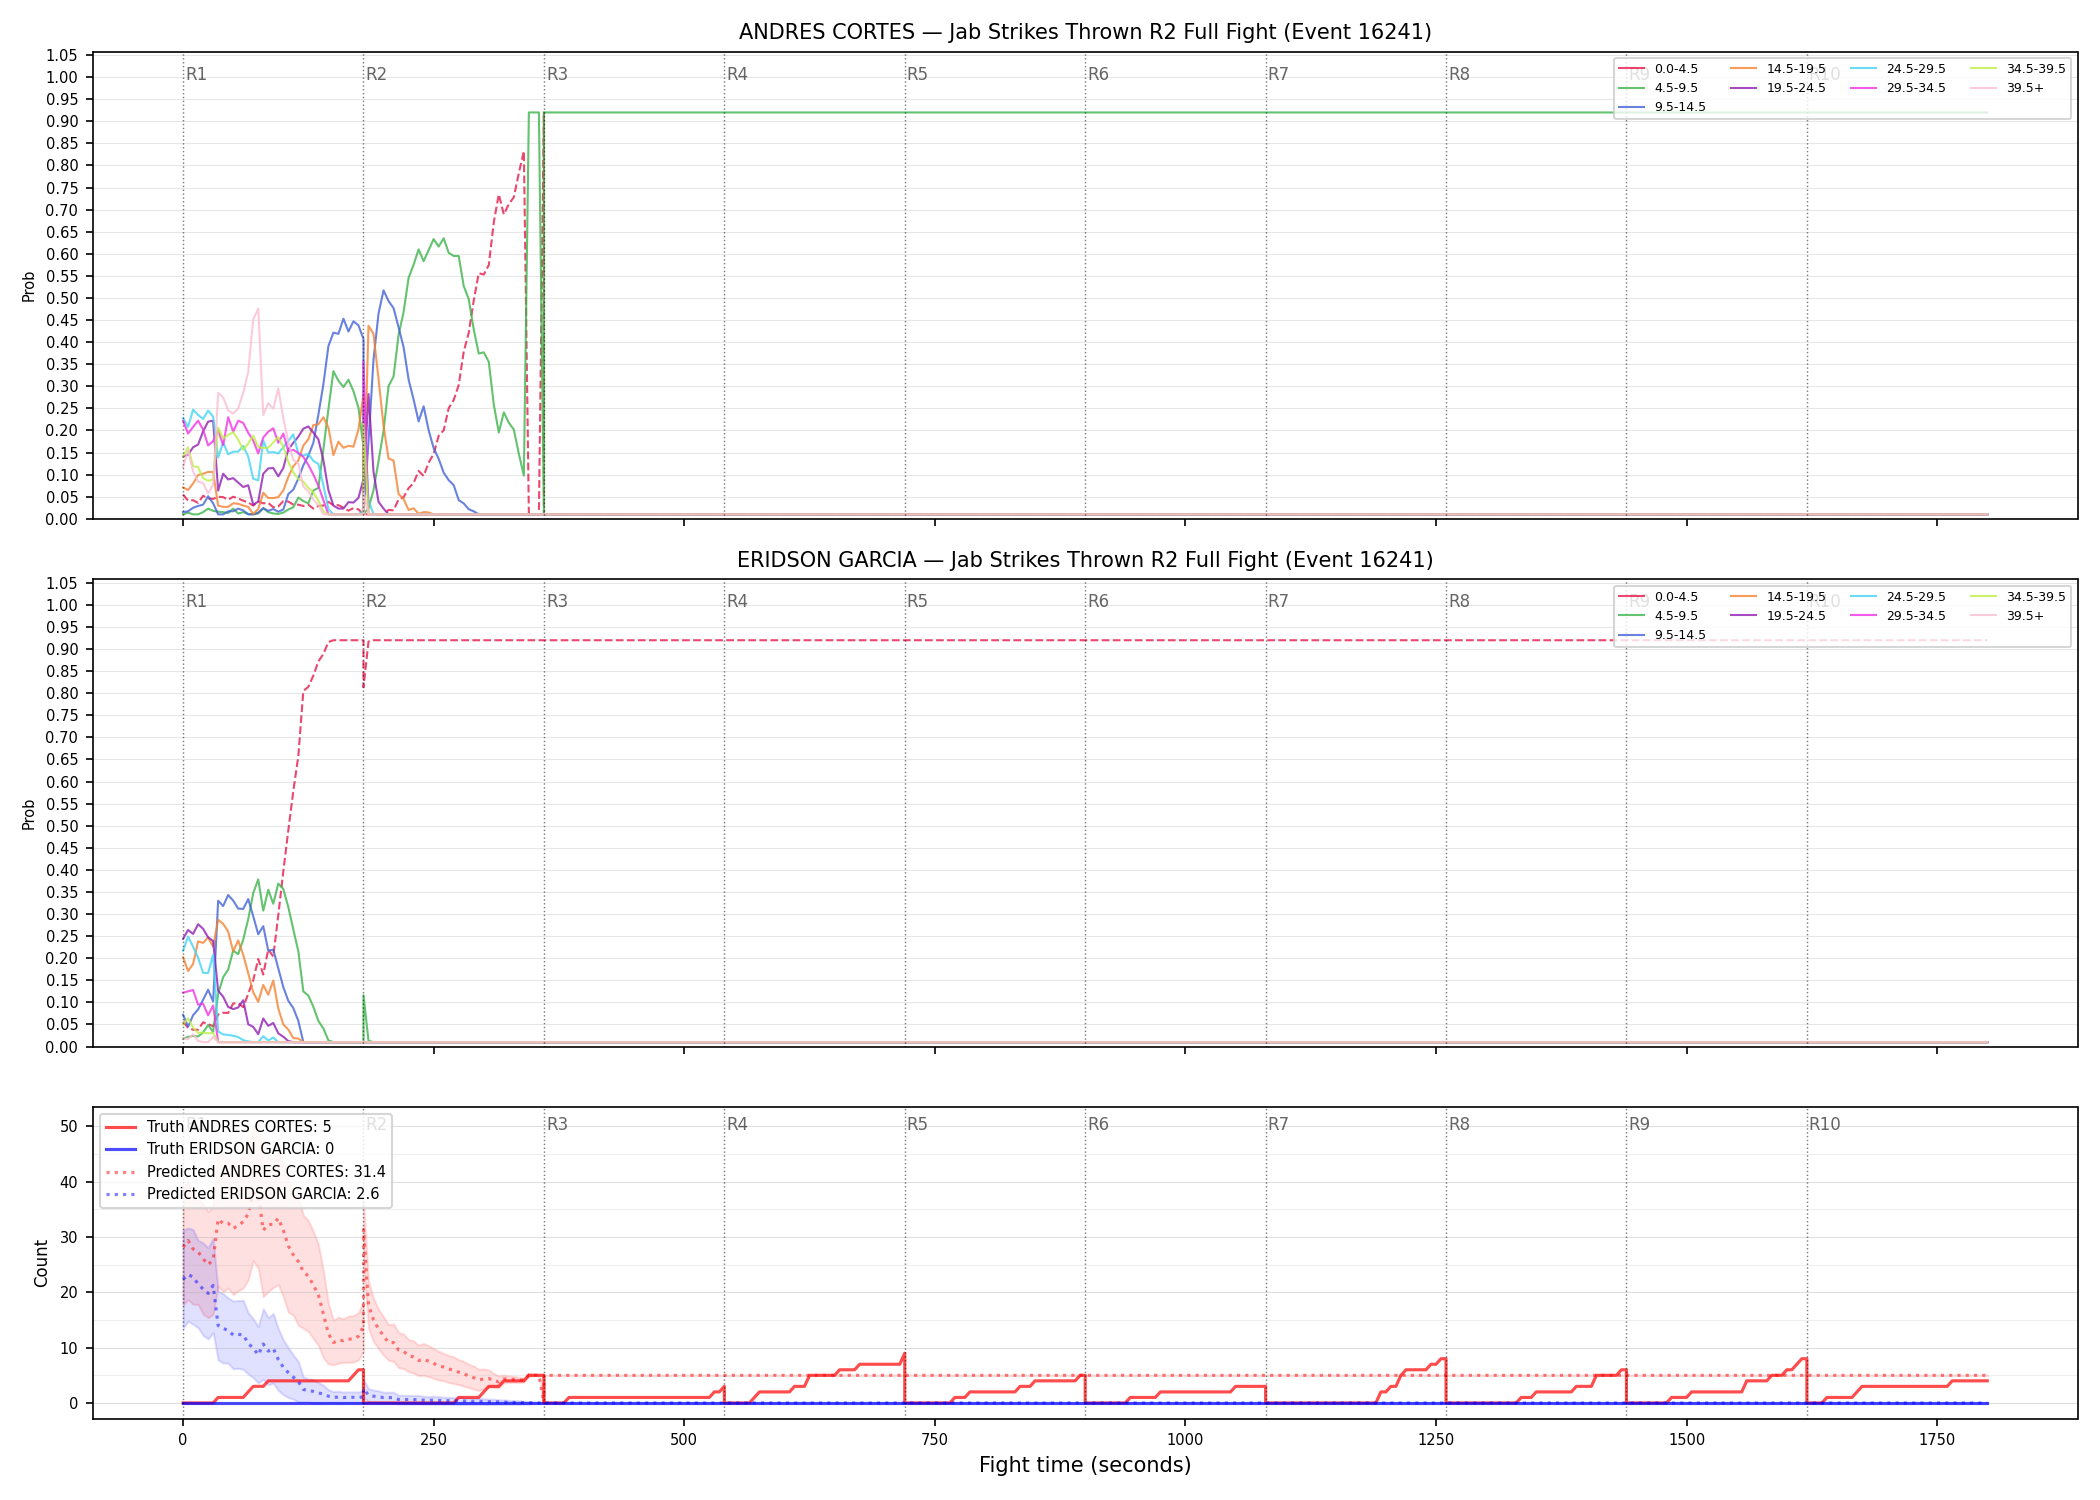The height and width of the screenshot is (1500, 2100).
Task: Click the ERIDSON GARCIA chart title
Action: click(x=1085, y=560)
